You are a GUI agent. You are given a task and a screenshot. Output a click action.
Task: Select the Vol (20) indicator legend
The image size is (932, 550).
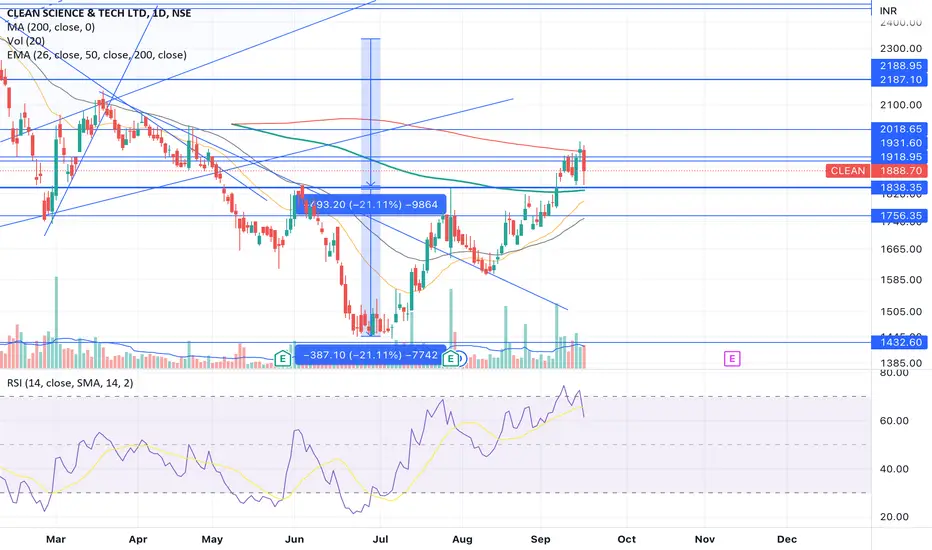coord(26,41)
